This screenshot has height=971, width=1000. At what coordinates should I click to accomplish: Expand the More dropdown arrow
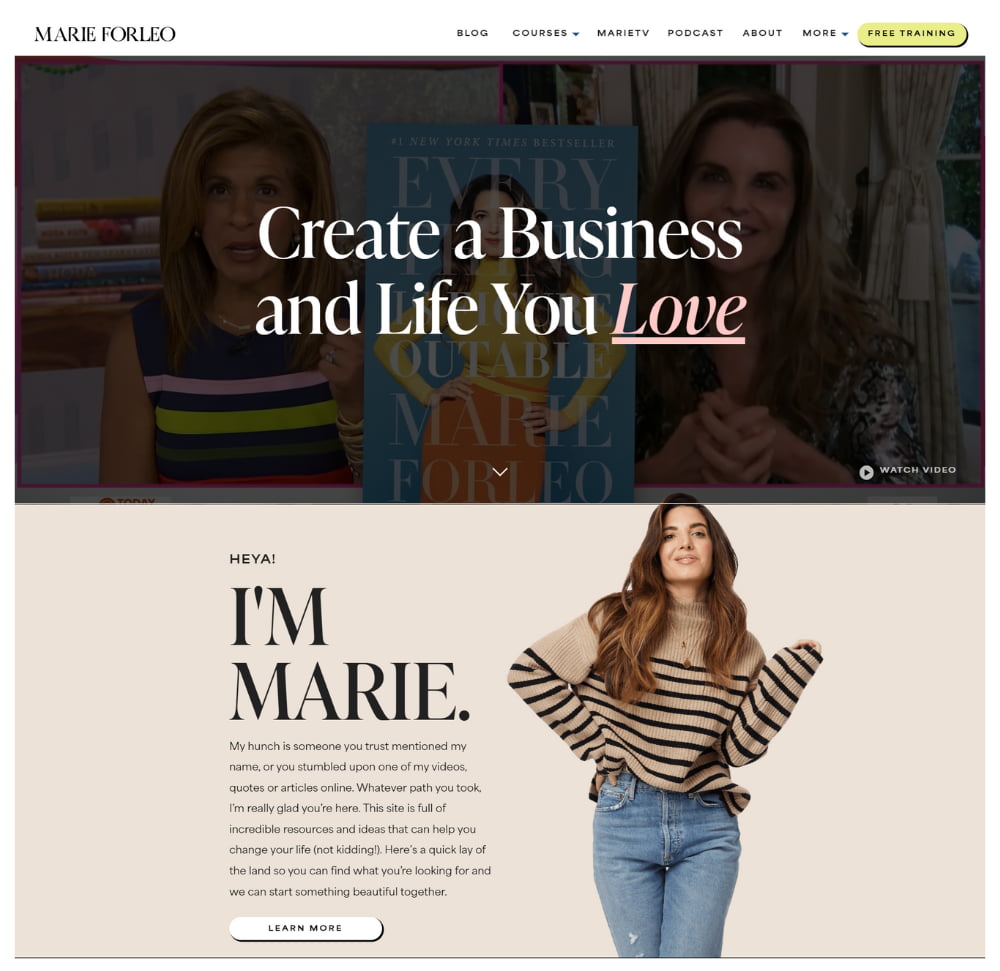point(844,34)
